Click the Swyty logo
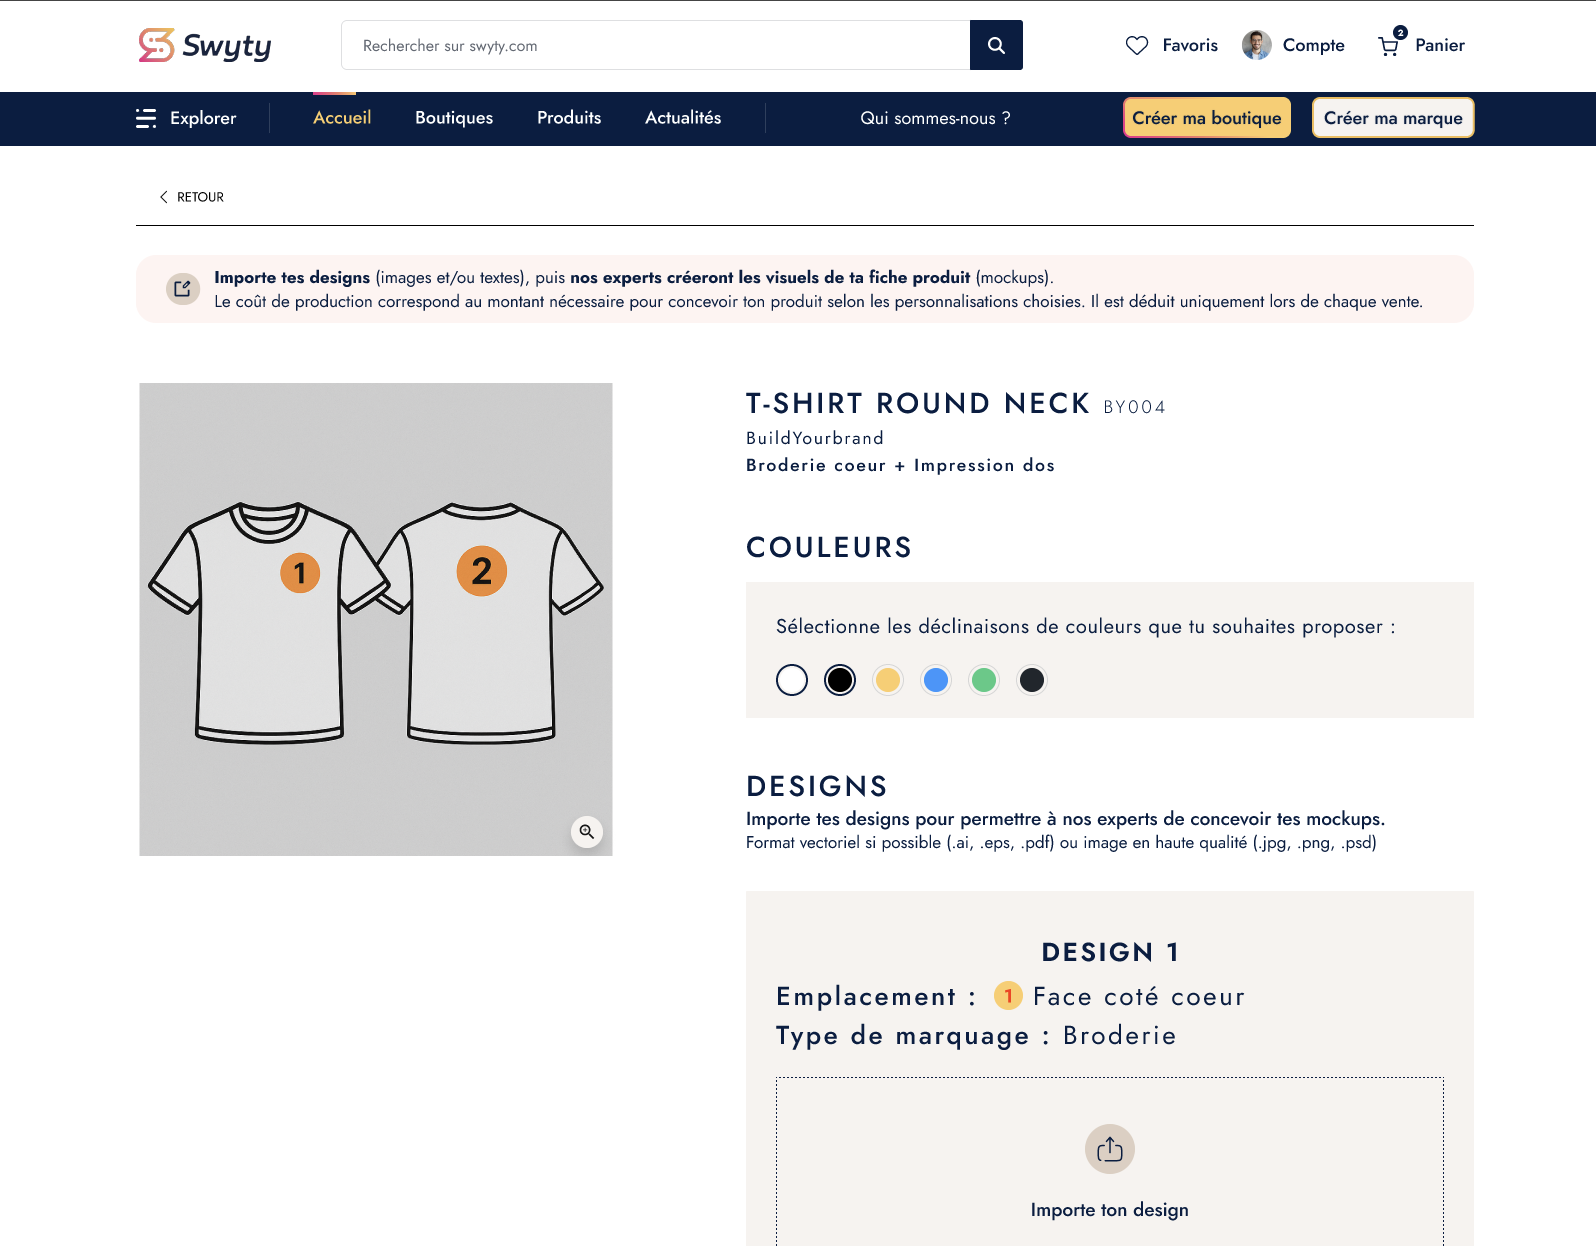 [x=204, y=45]
